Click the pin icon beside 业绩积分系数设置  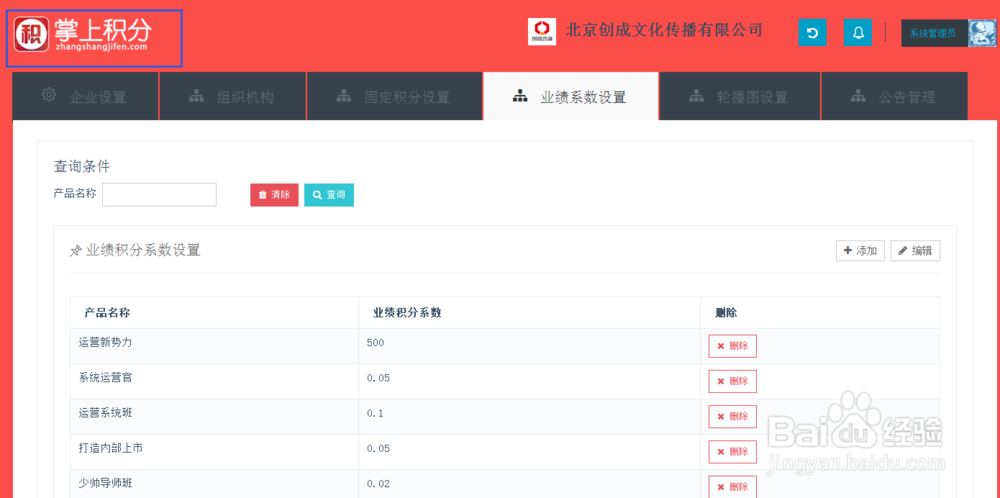[75, 251]
